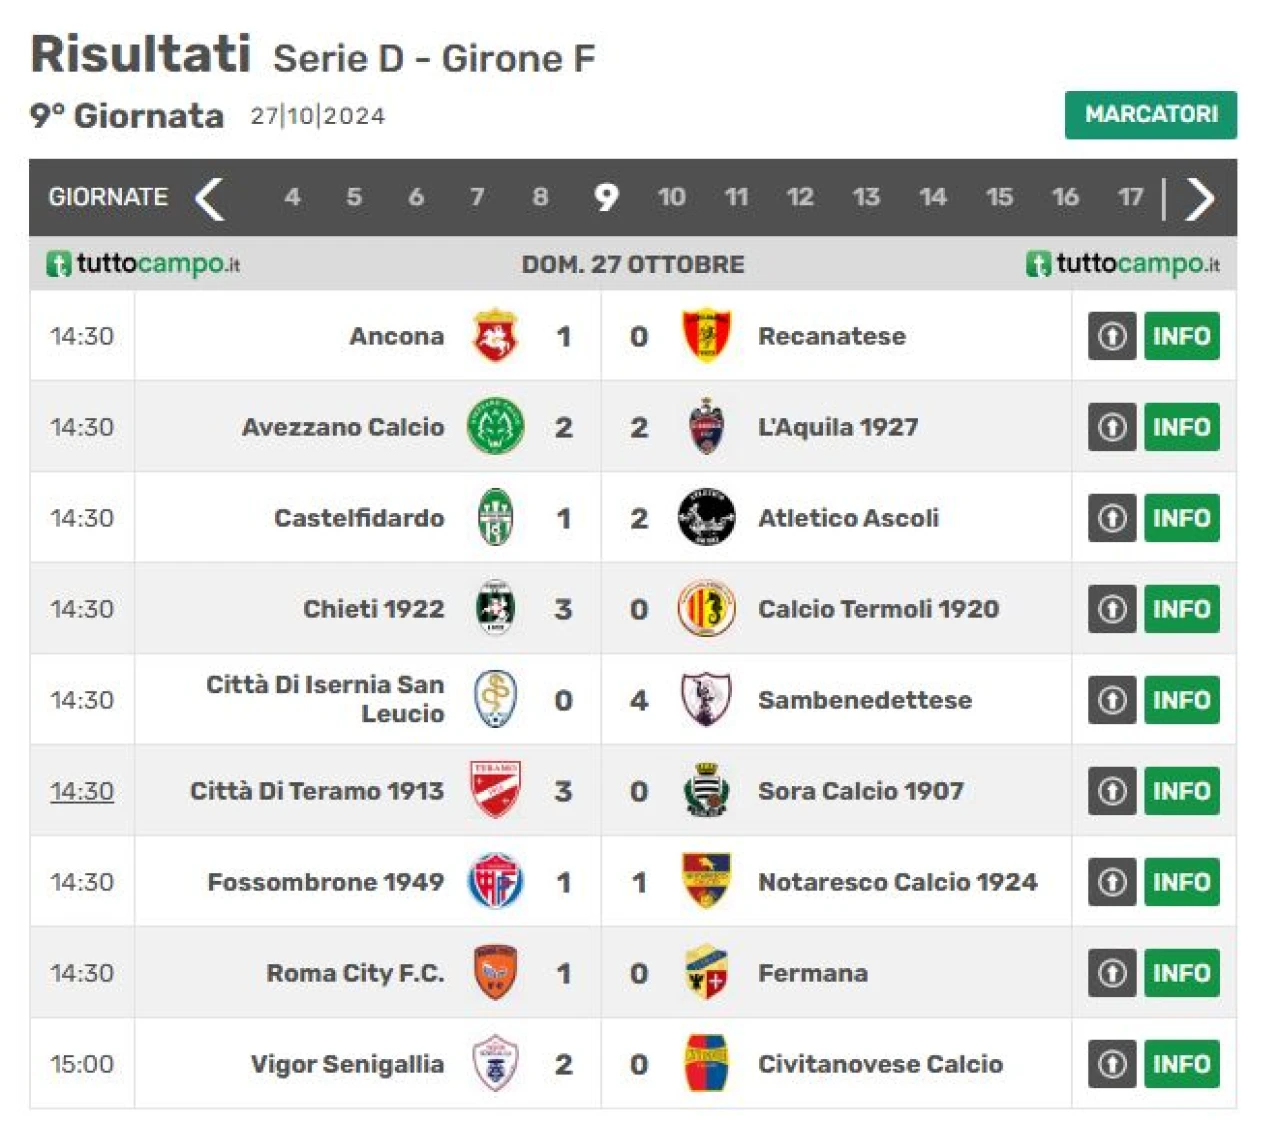Screen dimensions: 1280x1123
Task: Click the Recanatese team crest
Action: click(x=706, y=336)
